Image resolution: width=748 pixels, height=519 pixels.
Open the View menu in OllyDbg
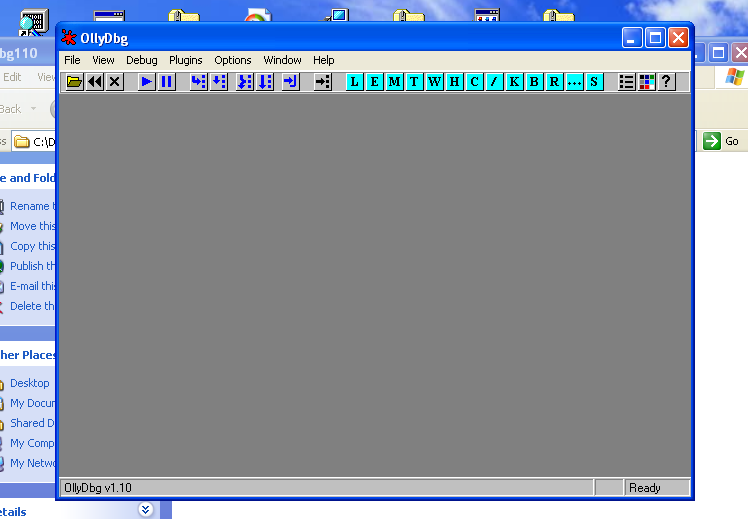click(103, 60)
